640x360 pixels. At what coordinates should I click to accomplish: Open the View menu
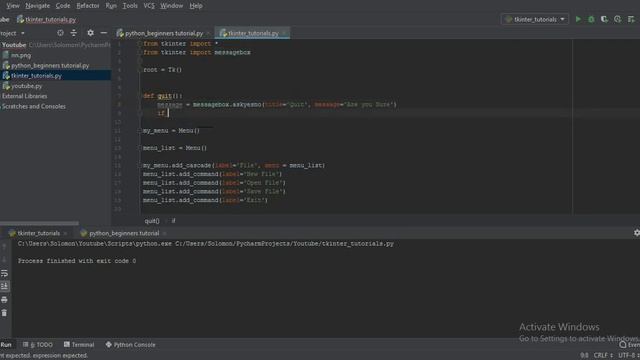point(13,6)
